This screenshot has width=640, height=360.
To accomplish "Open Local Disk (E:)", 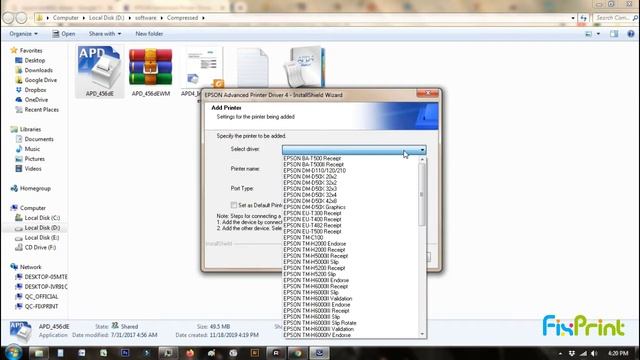I will point(42,238).
